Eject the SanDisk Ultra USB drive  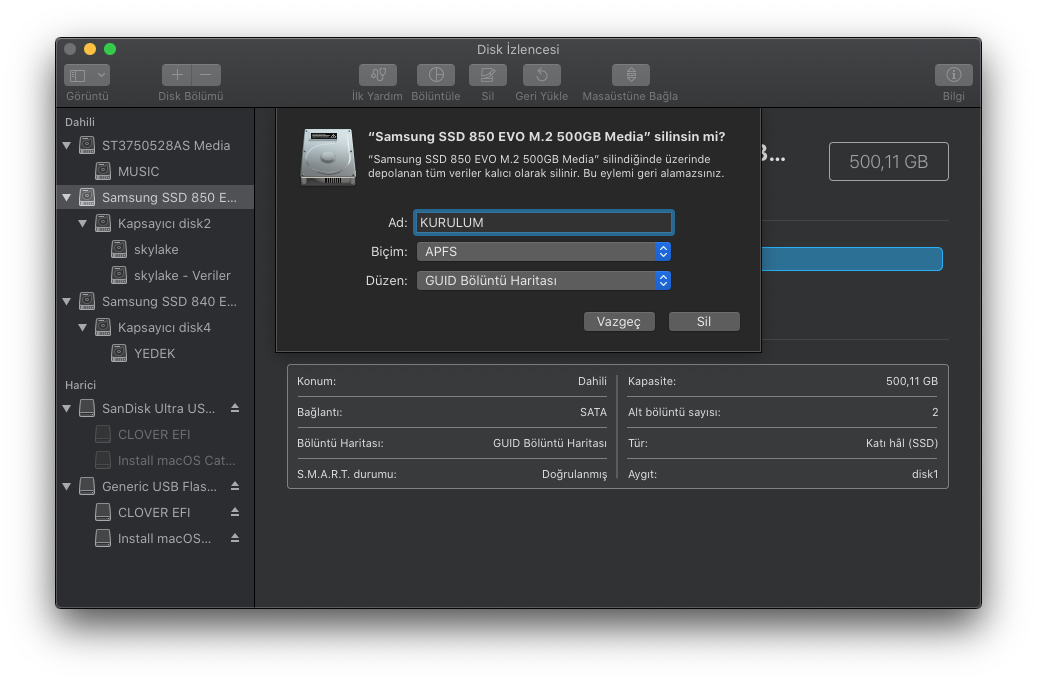(235, 408)
